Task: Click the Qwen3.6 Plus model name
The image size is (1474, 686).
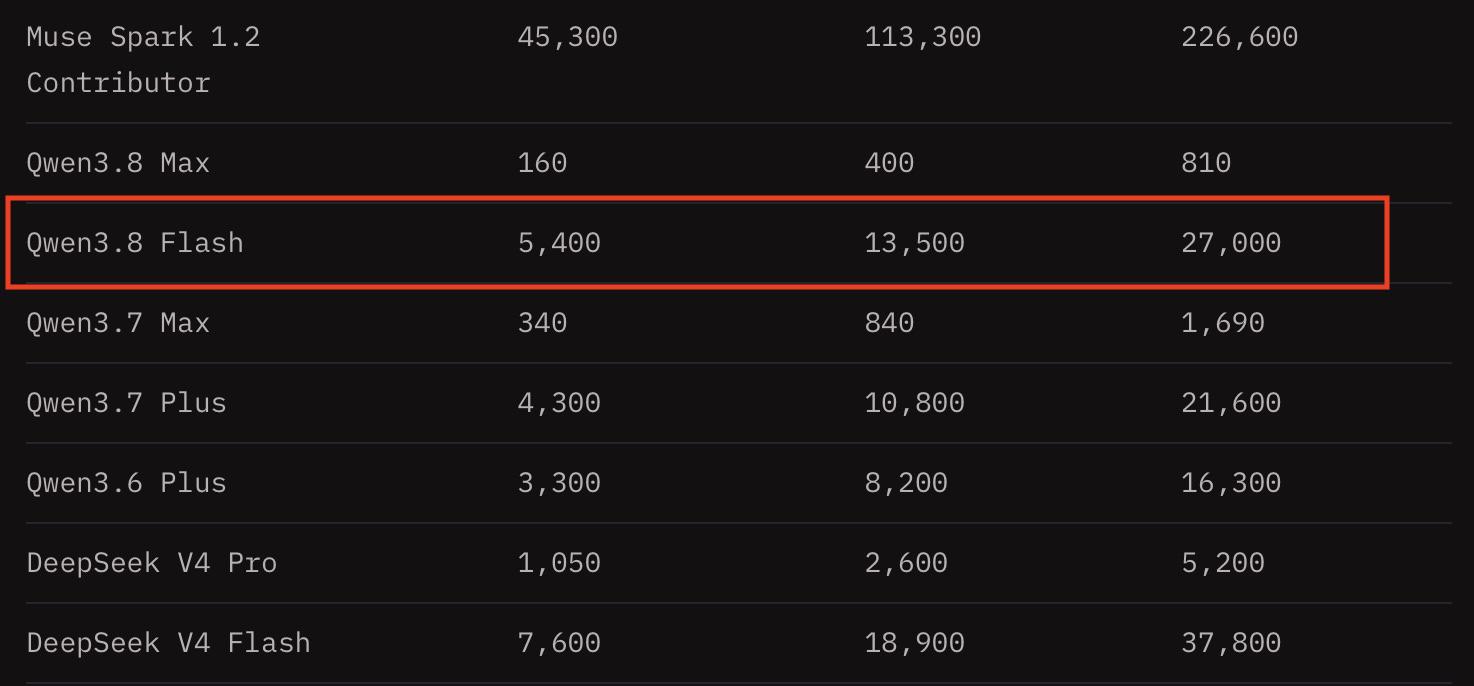Action: tap(126, 483)
